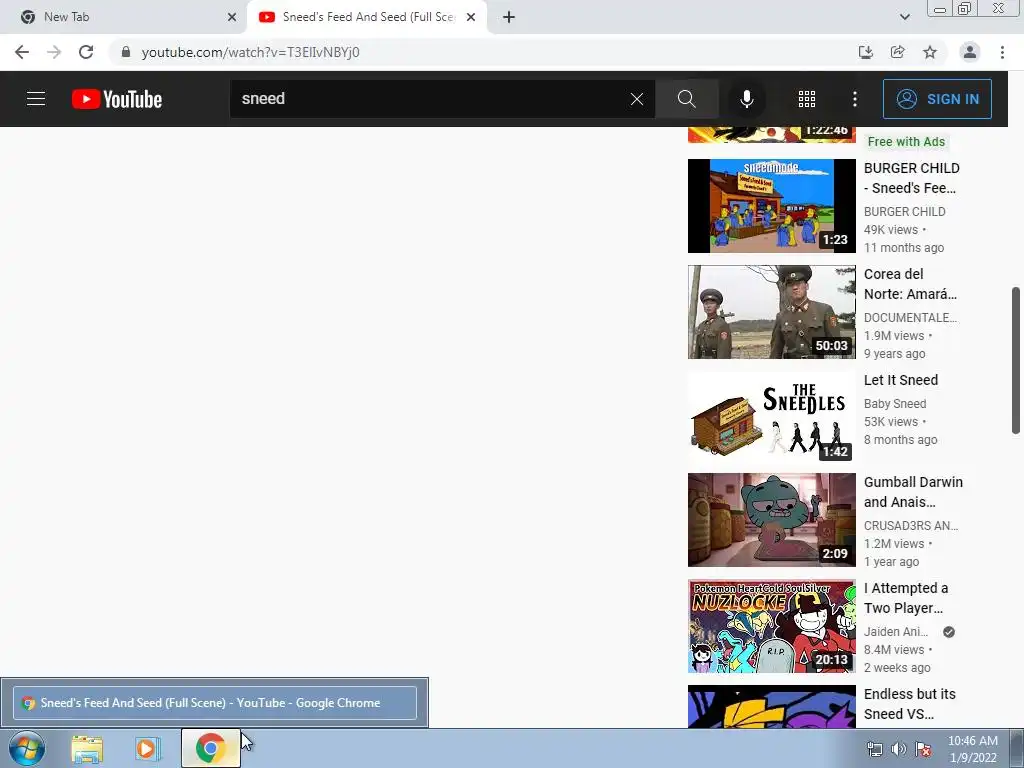1024x768 pixels.
Task: Close the Sneed's Feed And Seed tab
Action: tap(471, 17)
